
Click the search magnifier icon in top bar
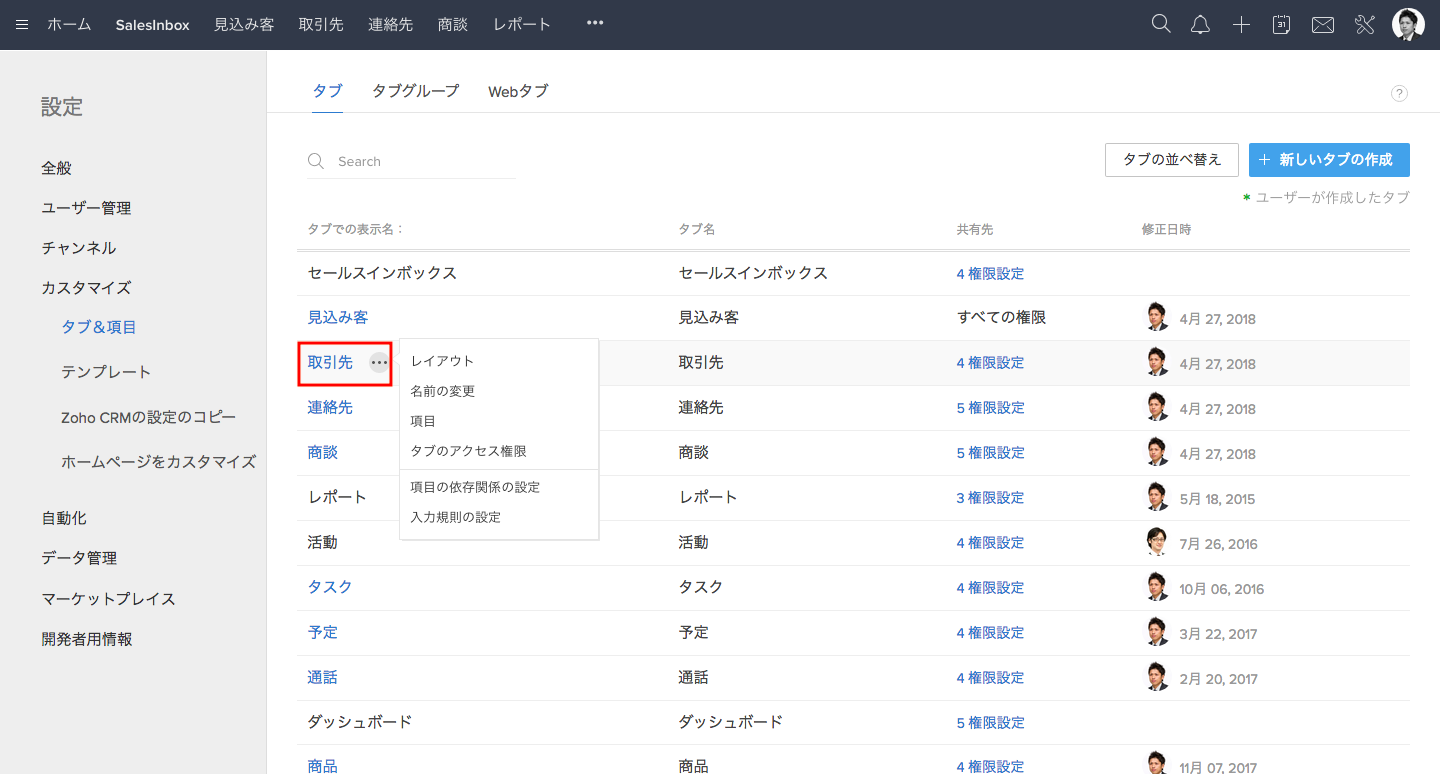click(1161, 25)
